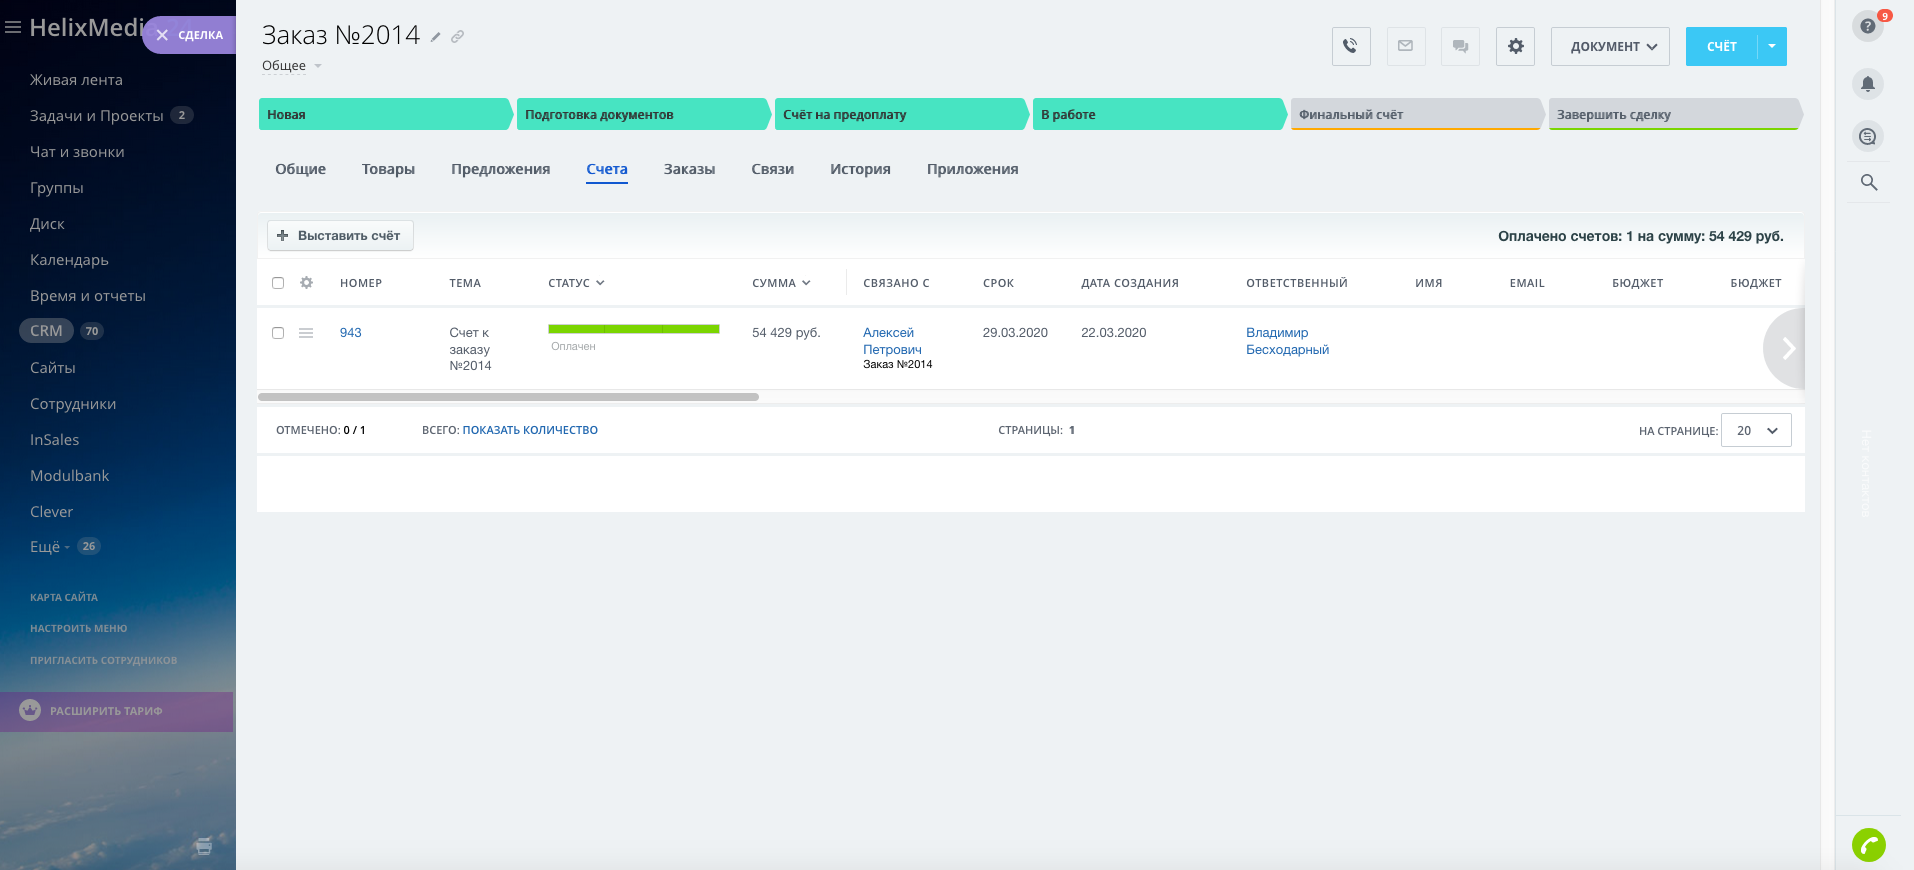This screenshot has width=1914, height=870.
Task: Open deal settings gear icon
Action: (1515, 46)
